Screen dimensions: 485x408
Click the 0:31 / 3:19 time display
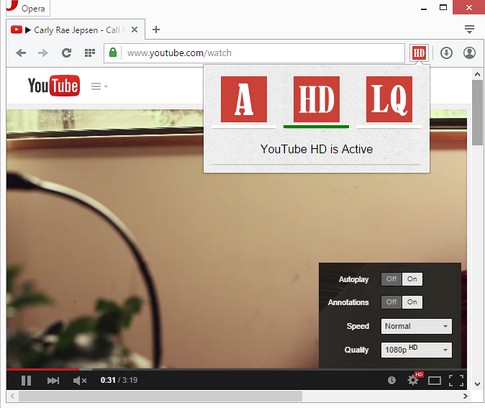119,380
